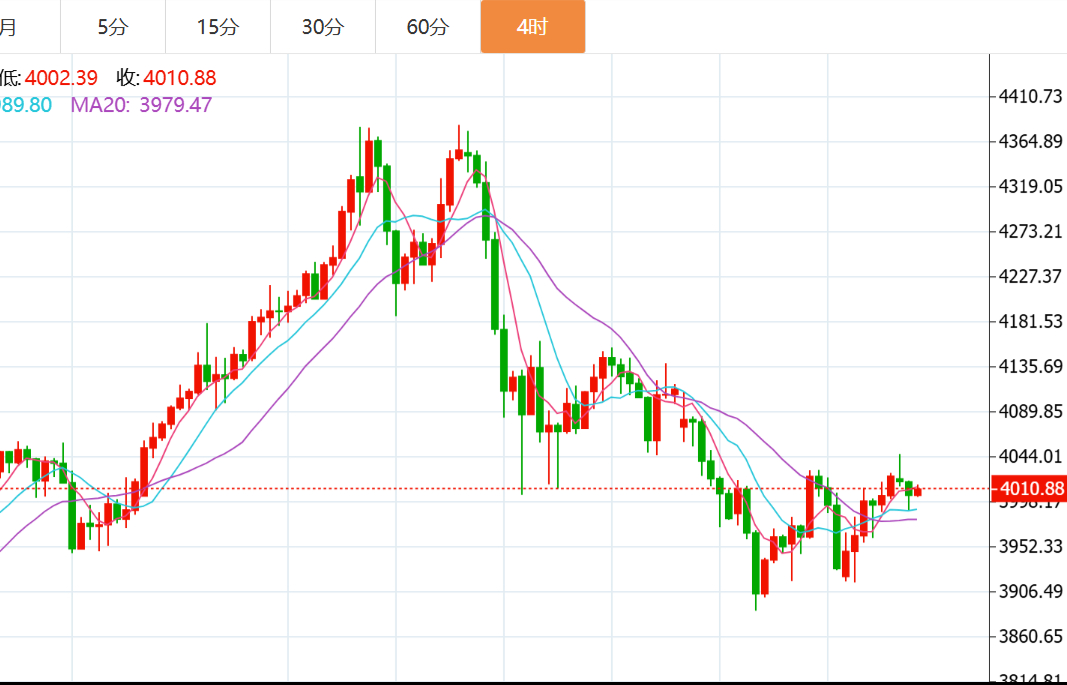Select the partially visible 月 tab
1067x685 pixels.
(12, 27)
